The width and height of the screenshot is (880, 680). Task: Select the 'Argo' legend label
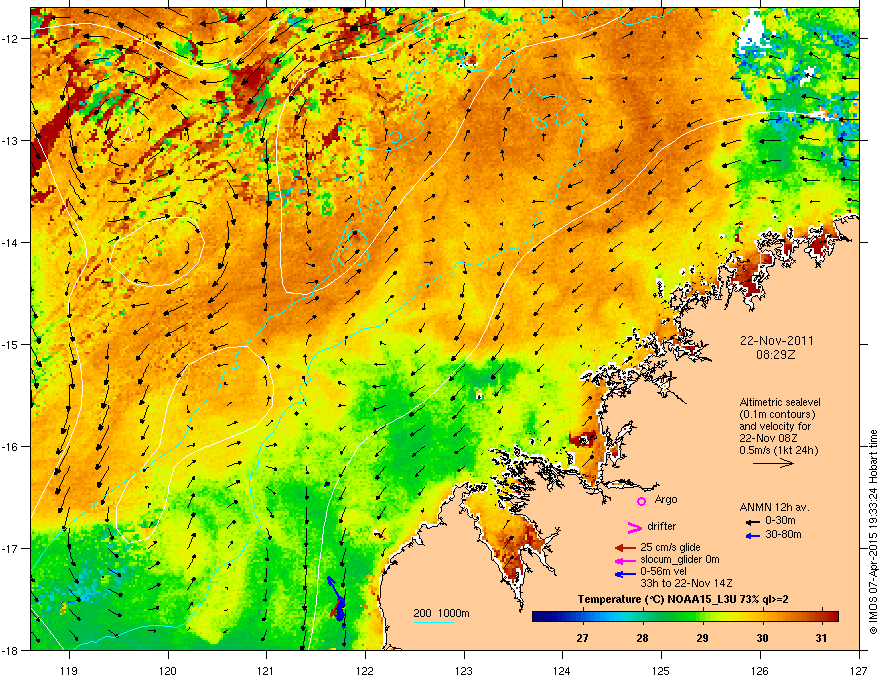[666, 499]
